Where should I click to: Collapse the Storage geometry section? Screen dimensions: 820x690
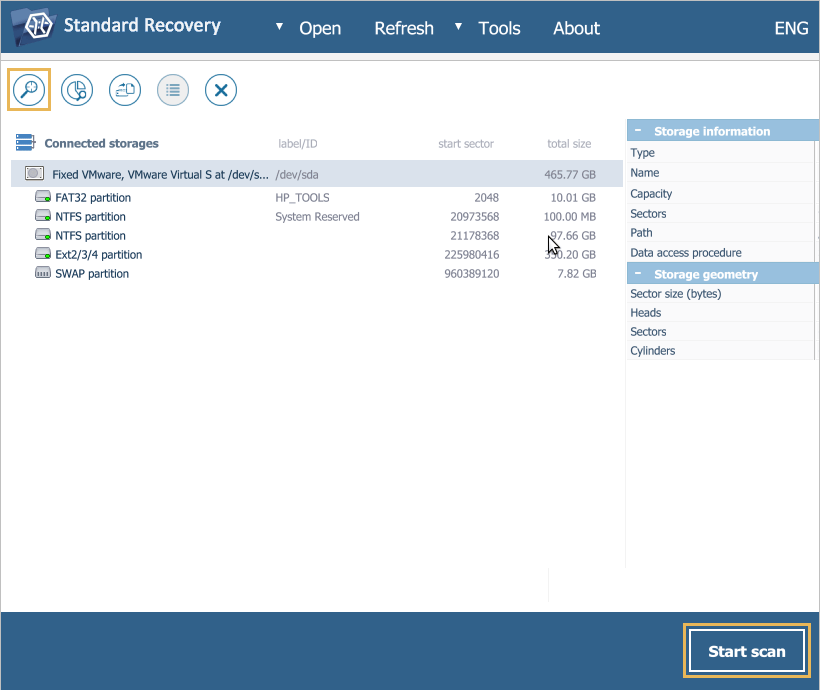[638, 274]
